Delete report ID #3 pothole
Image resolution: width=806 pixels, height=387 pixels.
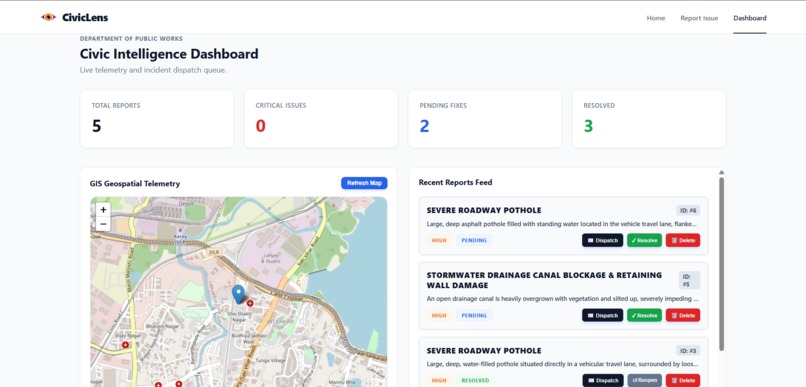click(x=683, y=380)
